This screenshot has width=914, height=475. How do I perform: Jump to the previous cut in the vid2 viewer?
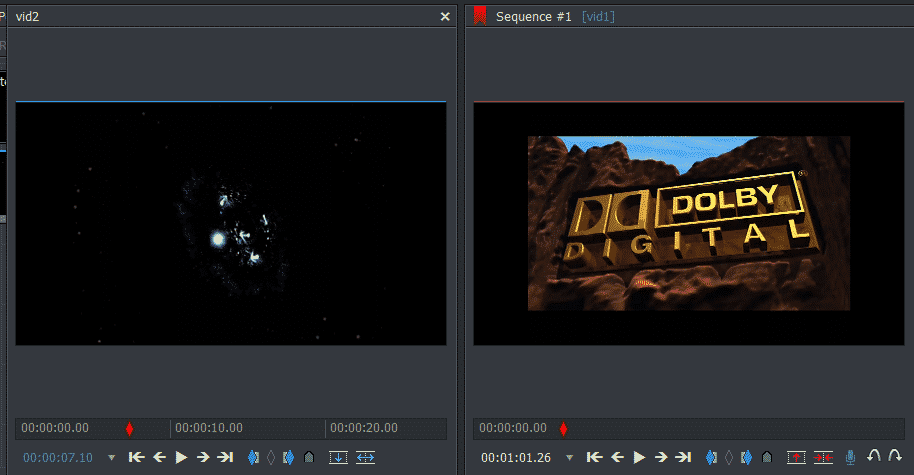pos(136,458)
